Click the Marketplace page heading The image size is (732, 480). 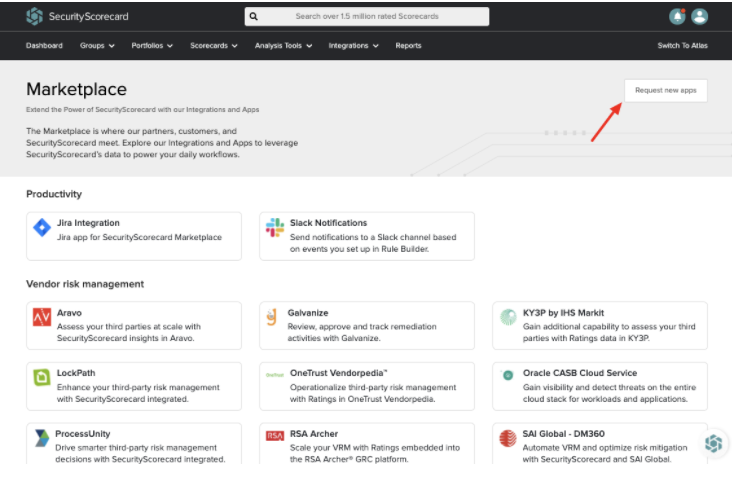pyautogui.click(x=76, y=89)
